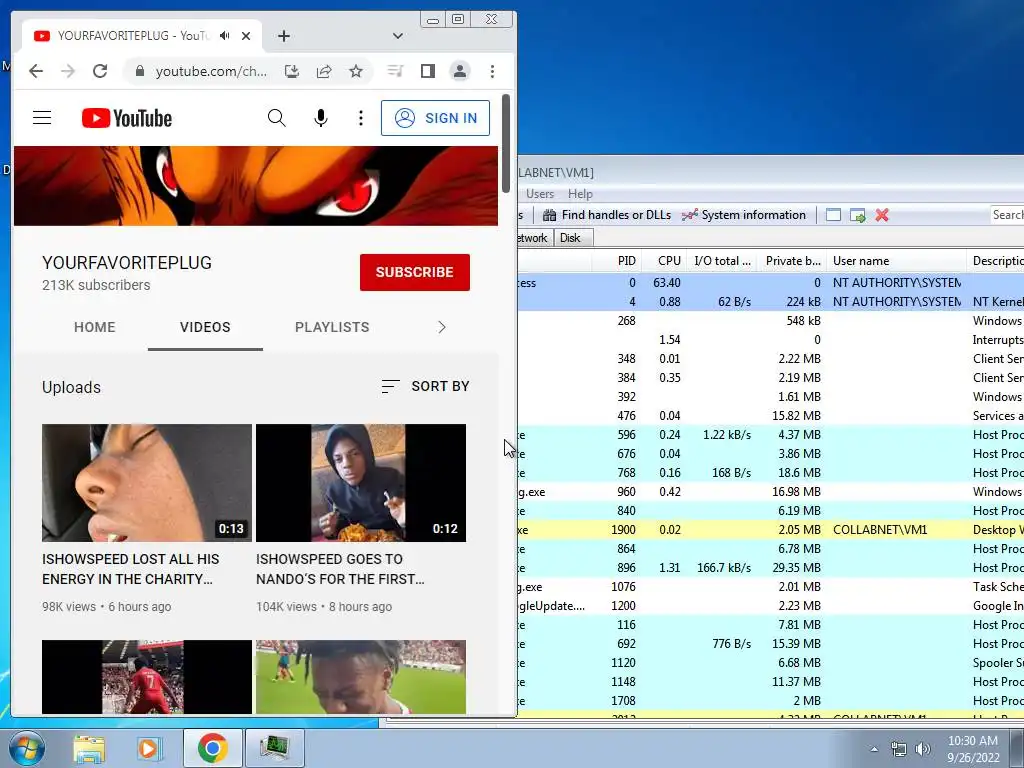1024x768 pixels.
Task: Click find window and thread icon
Action: pos(857,215)
